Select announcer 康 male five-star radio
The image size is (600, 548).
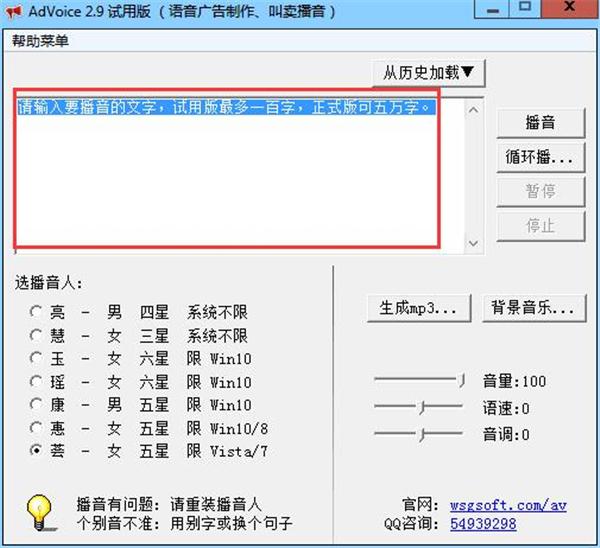point(36,404)
